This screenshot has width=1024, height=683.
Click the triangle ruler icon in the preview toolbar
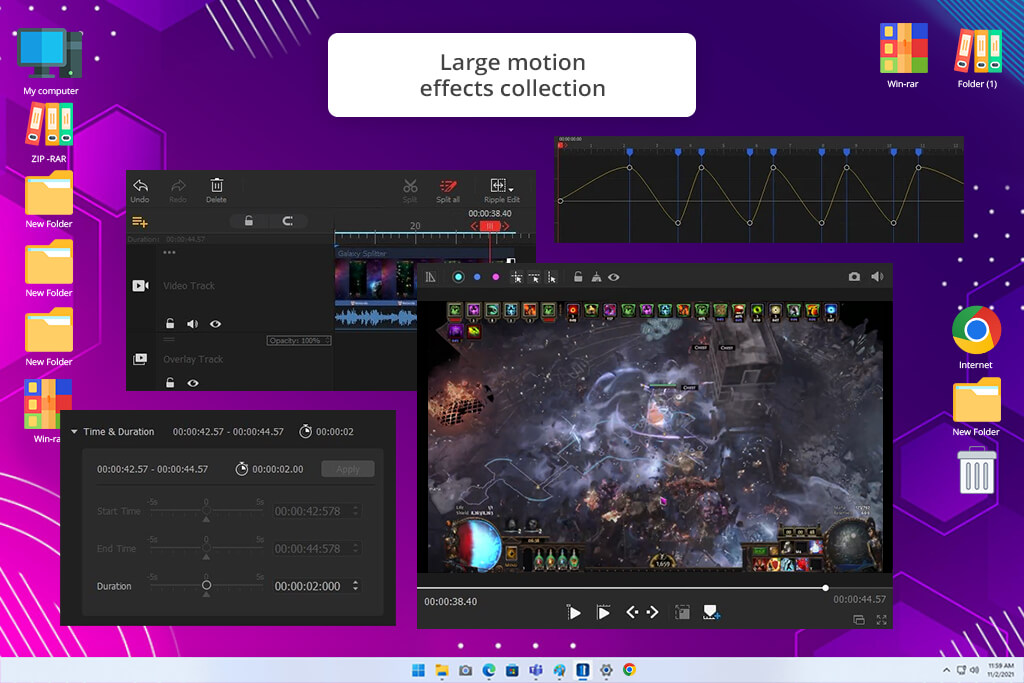pos(430,277)
